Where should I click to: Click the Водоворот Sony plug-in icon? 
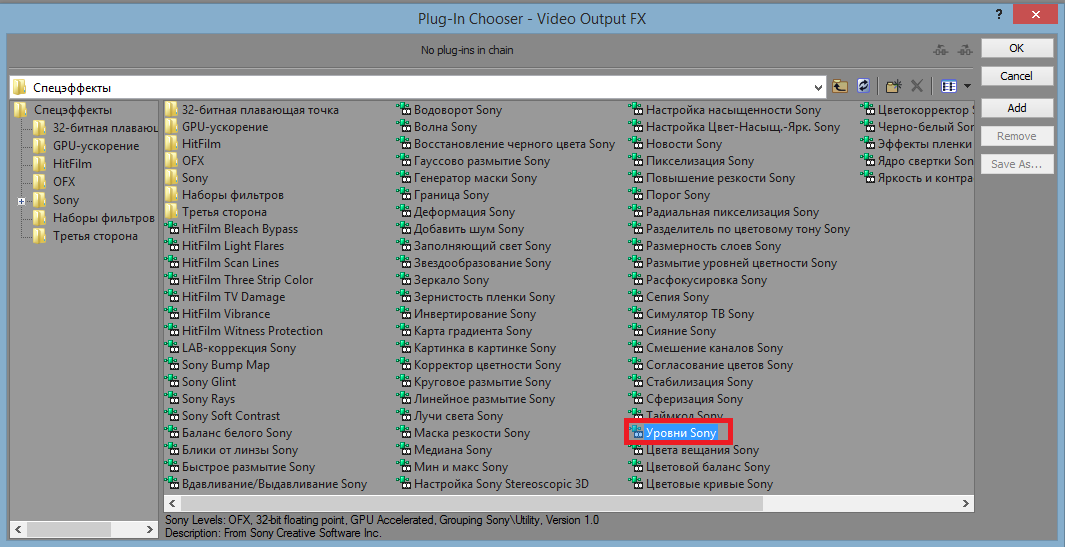404,110
